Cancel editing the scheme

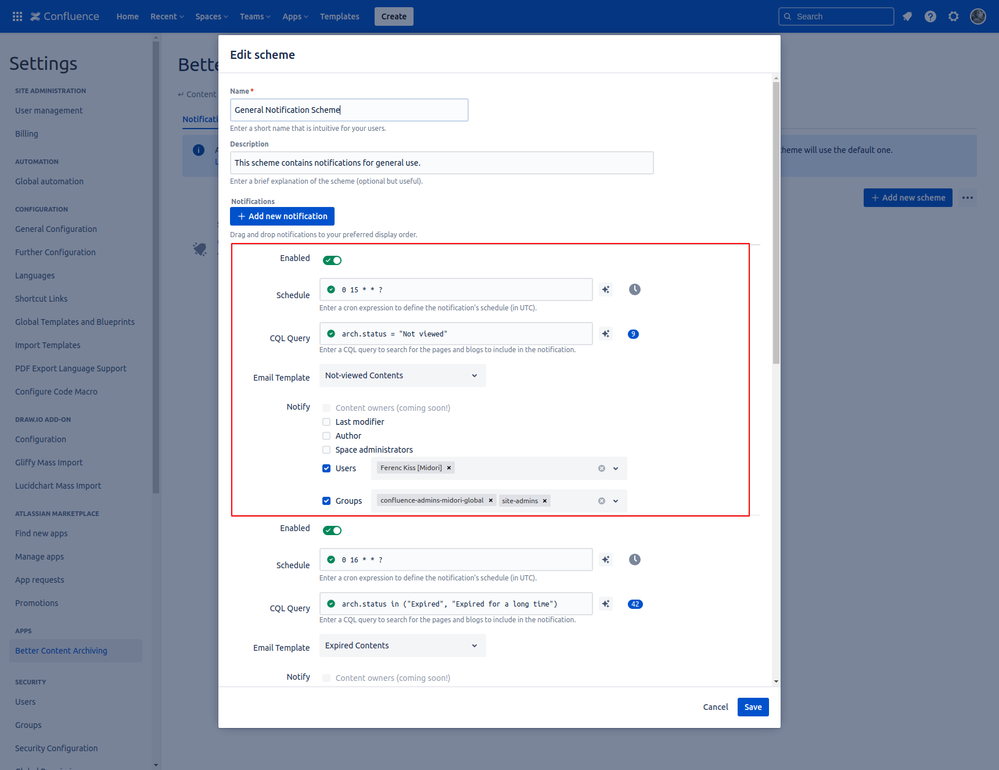click(x=715, y=707)
